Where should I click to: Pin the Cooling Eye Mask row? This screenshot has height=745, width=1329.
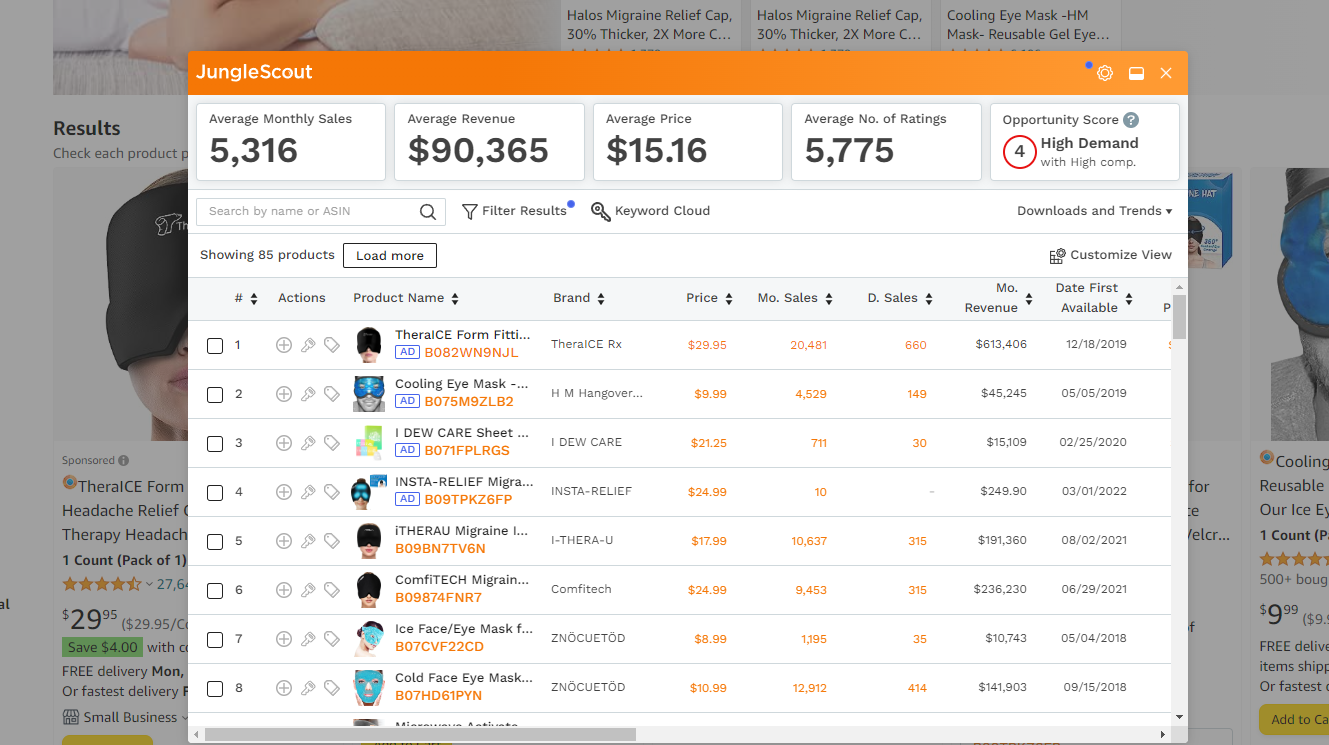click(x=308, y=394)
